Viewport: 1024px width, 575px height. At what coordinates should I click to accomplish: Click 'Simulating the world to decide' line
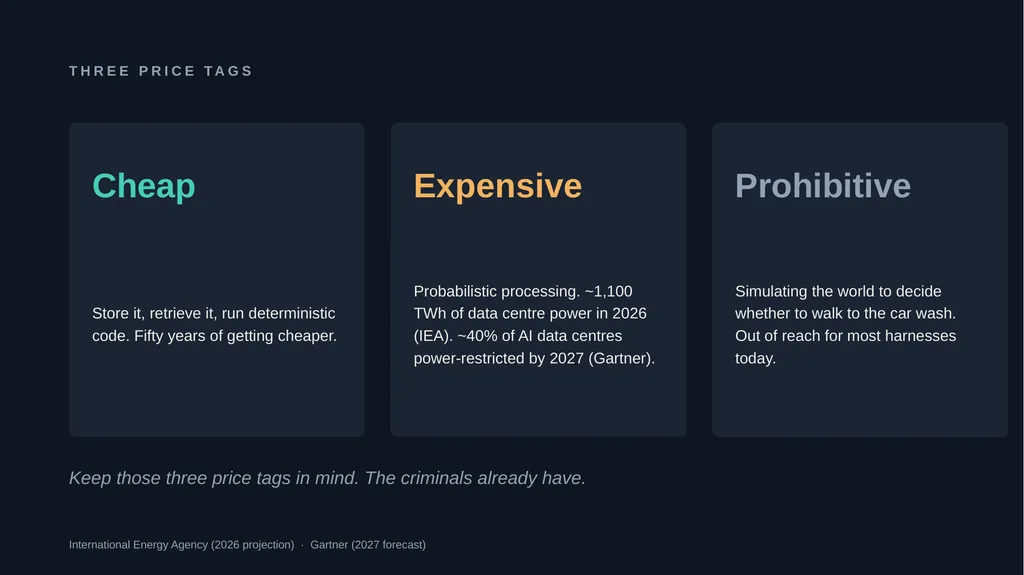[x=839, y=291]
